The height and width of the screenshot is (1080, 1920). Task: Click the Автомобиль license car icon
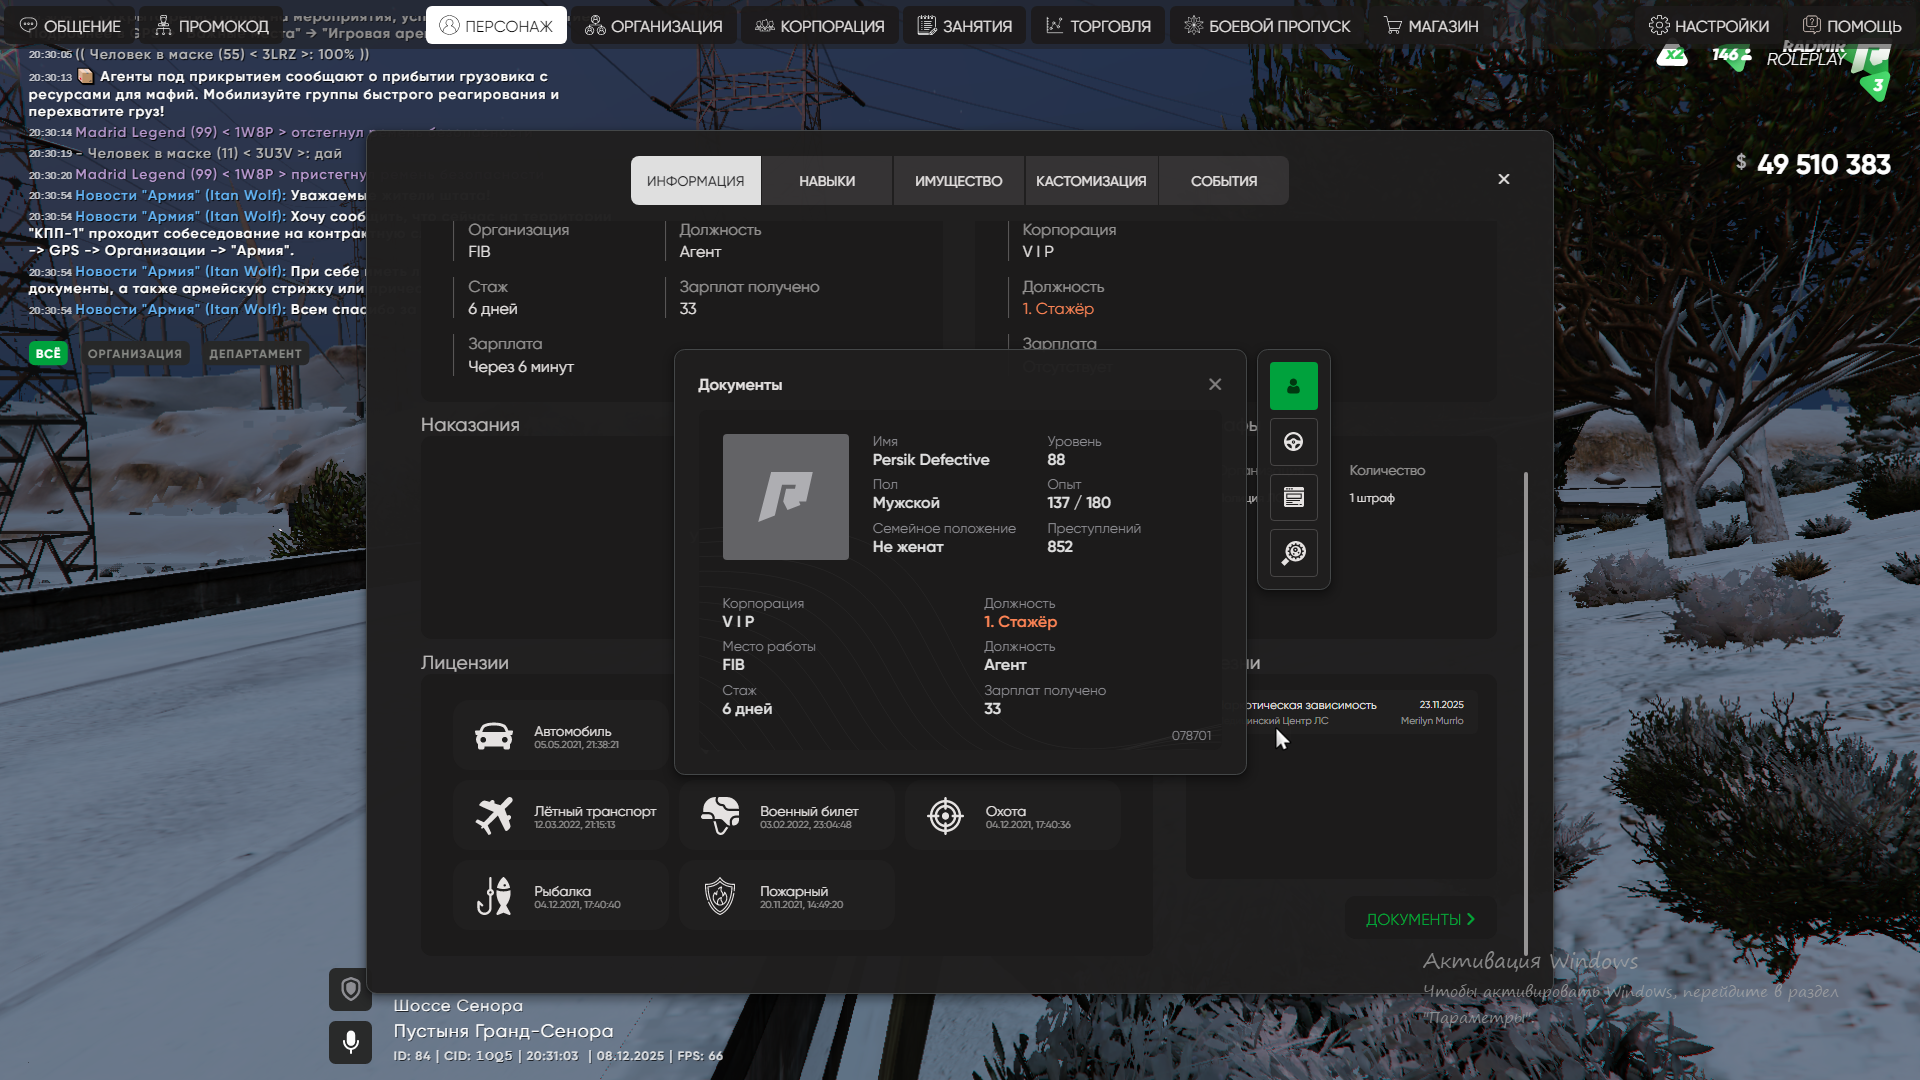point(494,737)
